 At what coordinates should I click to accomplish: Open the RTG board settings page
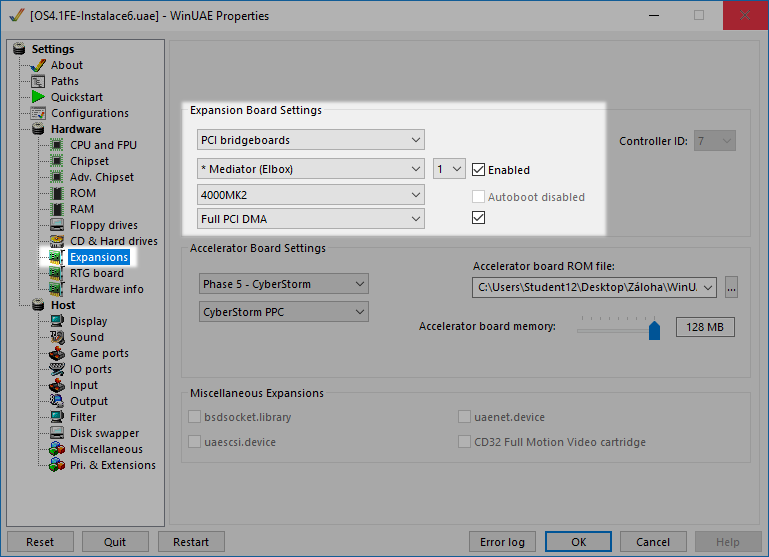[96, 273]
